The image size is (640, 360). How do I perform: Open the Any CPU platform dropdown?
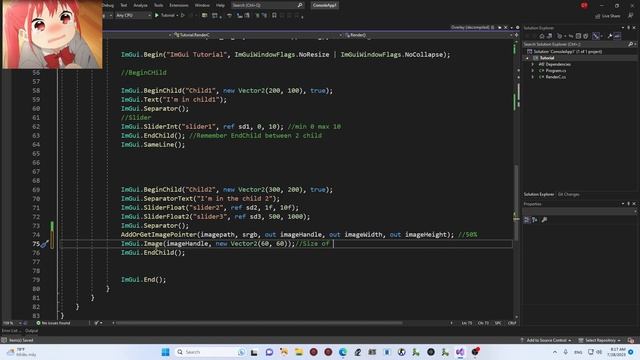pyautogui.click(x=133, y=15)
